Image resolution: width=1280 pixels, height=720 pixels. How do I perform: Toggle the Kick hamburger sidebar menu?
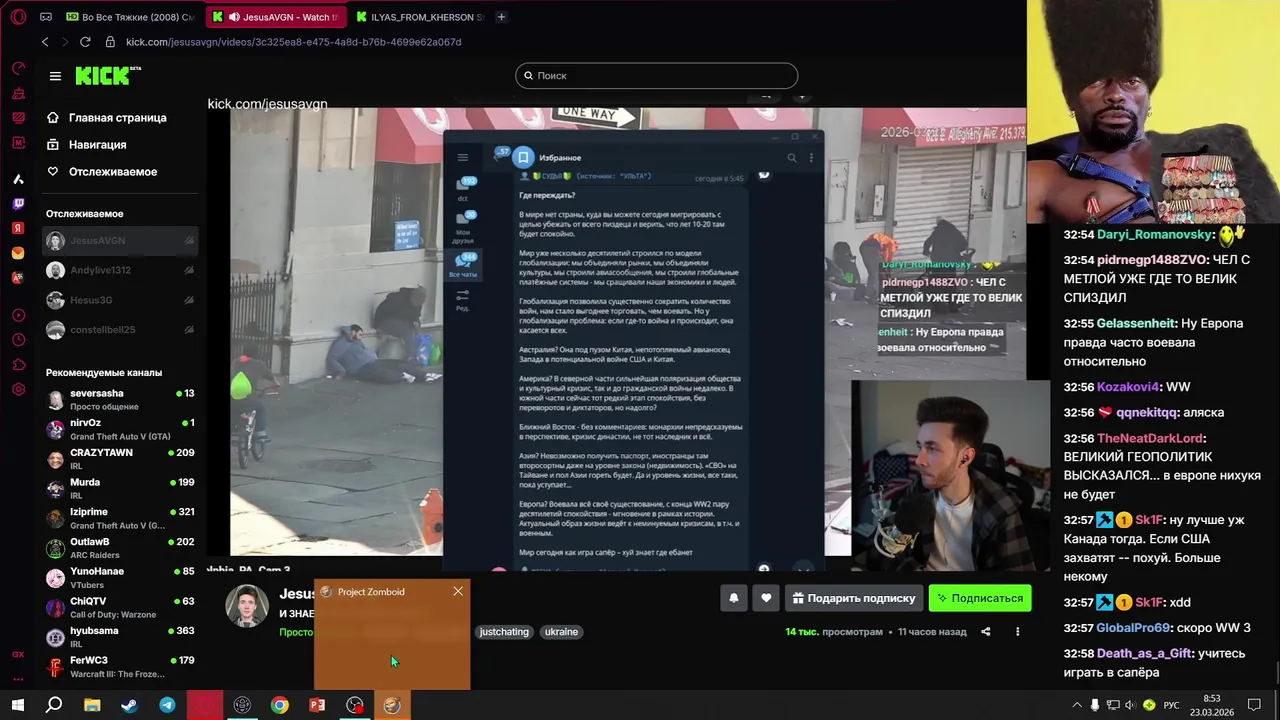55,76
